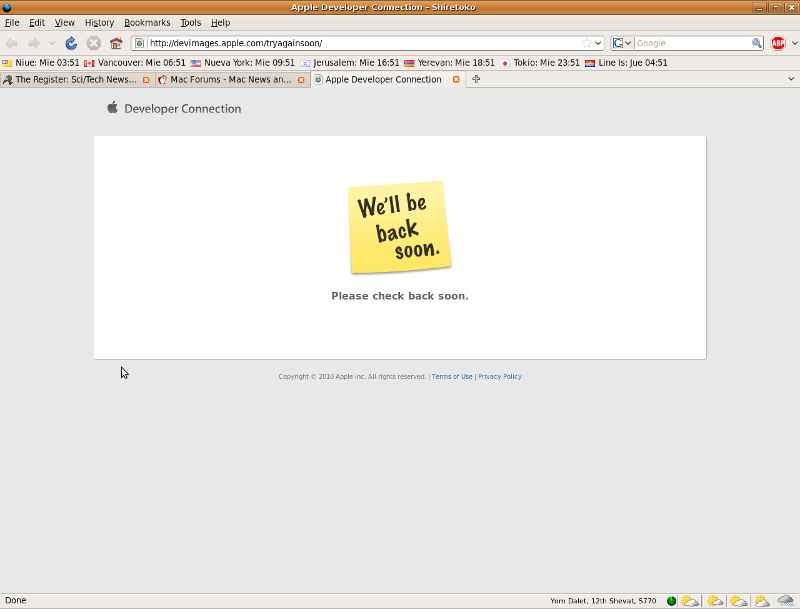Open the Tools menu

click(x=191, y=22)
